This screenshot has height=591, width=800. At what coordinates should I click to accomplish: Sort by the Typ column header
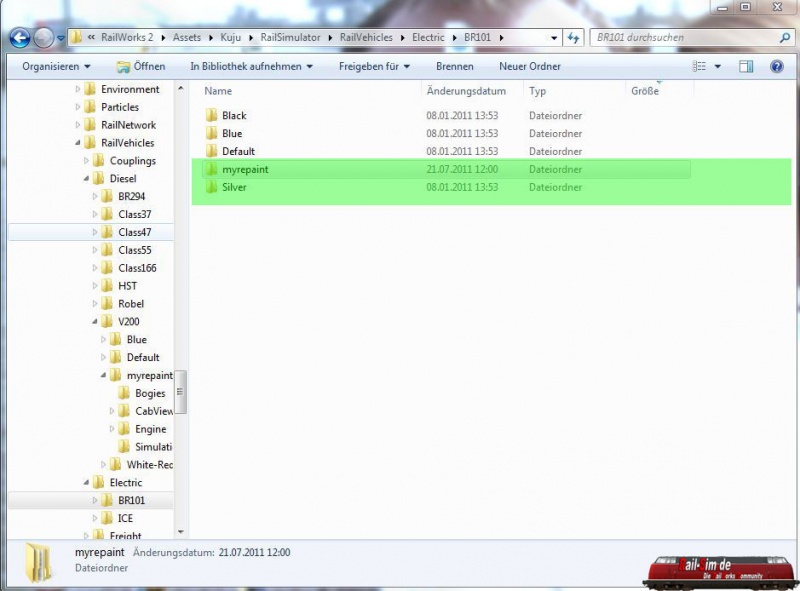pos(537,91)
